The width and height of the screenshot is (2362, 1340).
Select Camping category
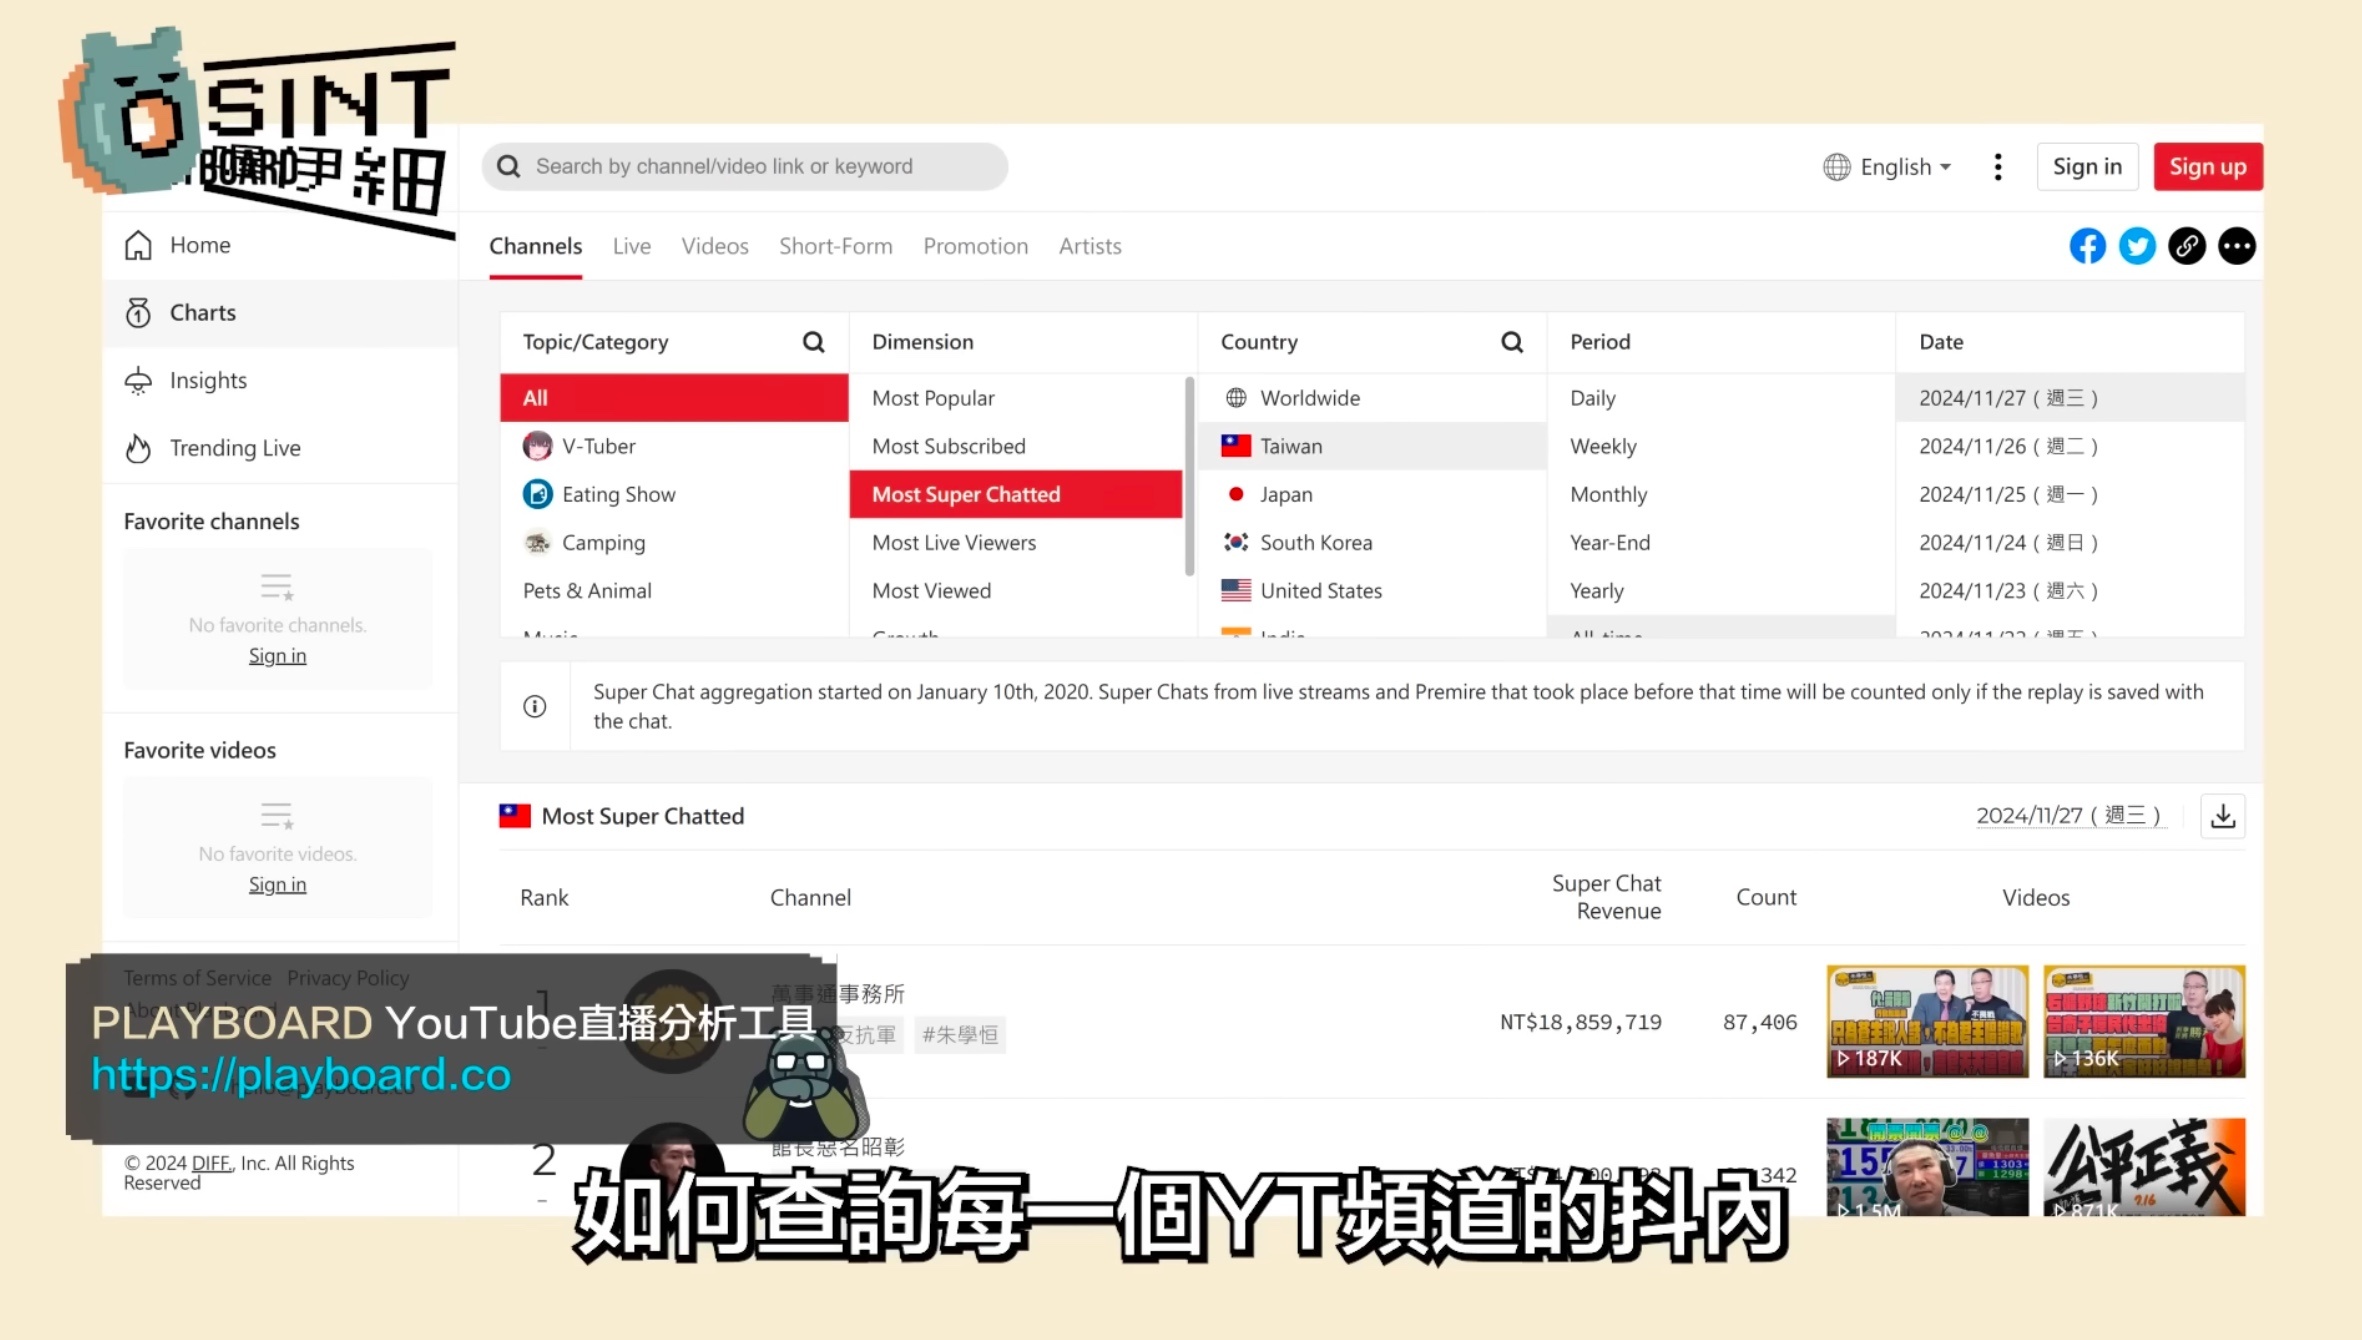pyautogui.click(x=674, y=542)
